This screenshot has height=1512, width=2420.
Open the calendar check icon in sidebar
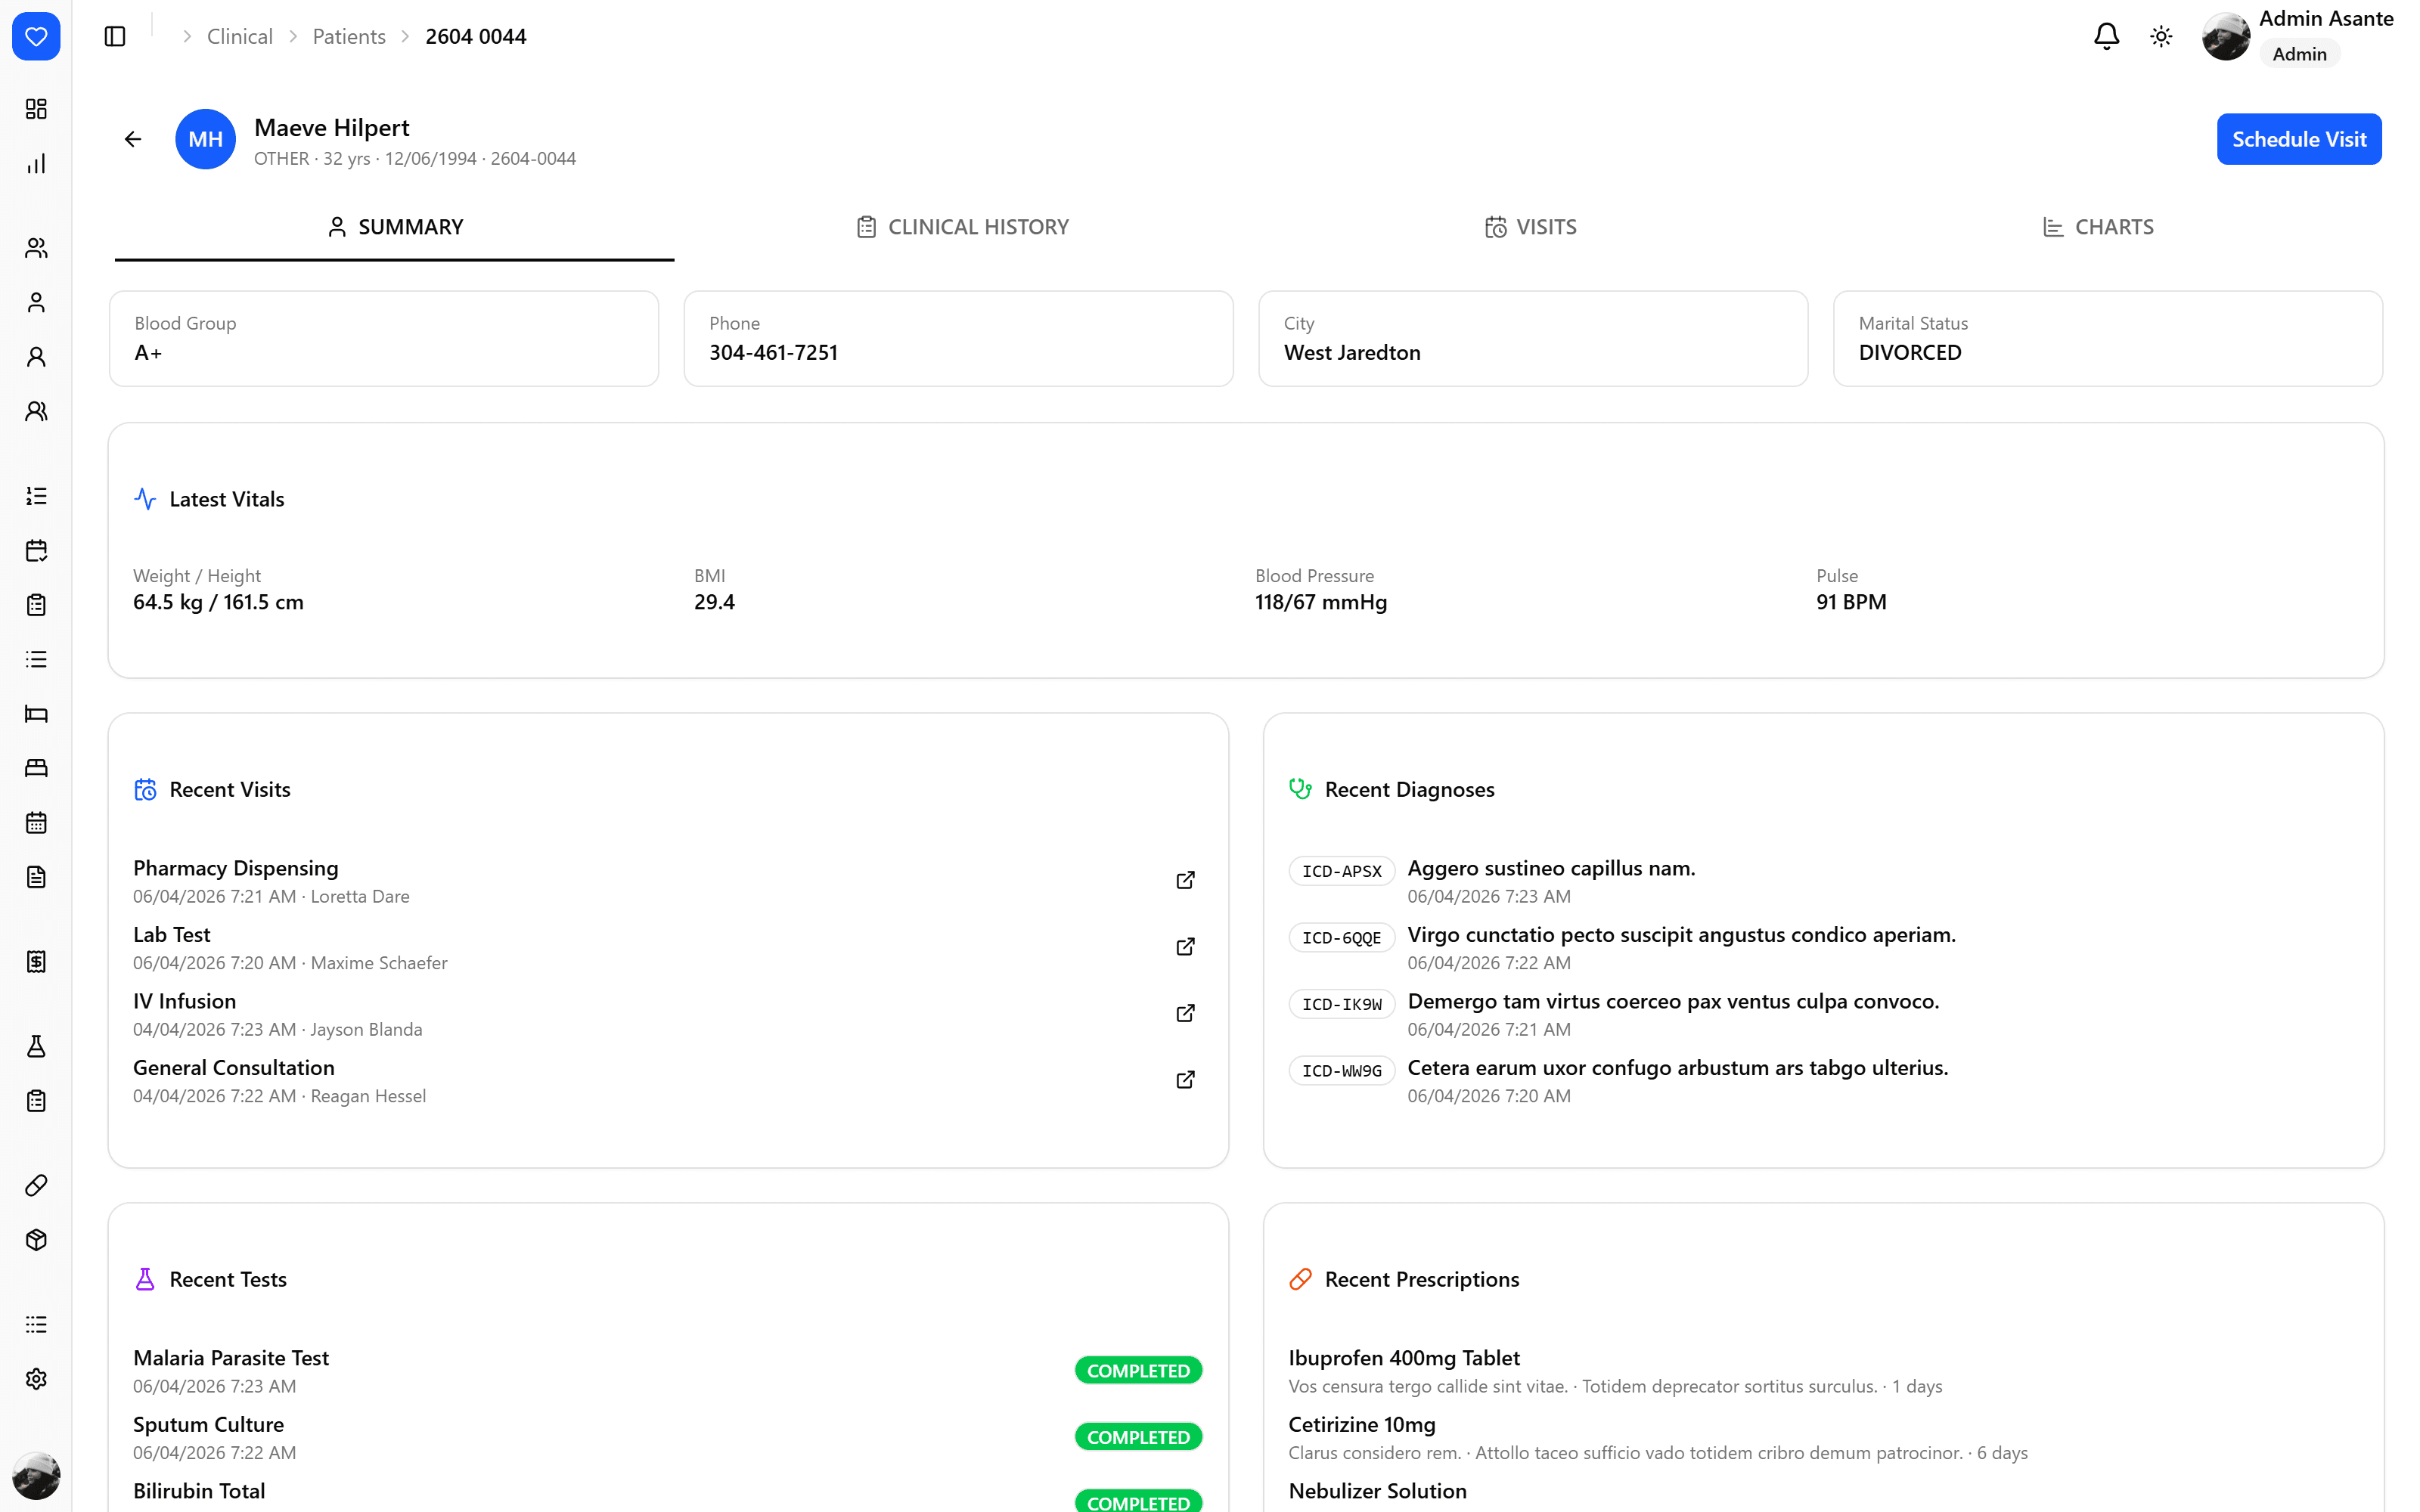36,551
